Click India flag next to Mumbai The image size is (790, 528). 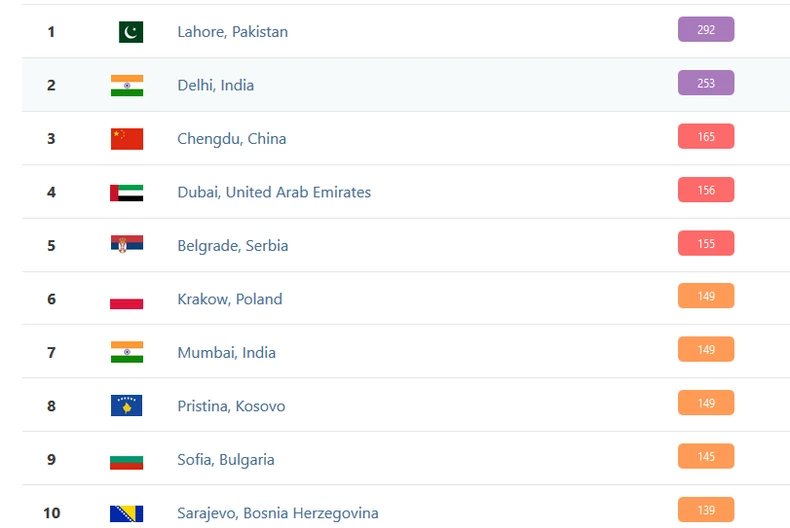(127, 352)
